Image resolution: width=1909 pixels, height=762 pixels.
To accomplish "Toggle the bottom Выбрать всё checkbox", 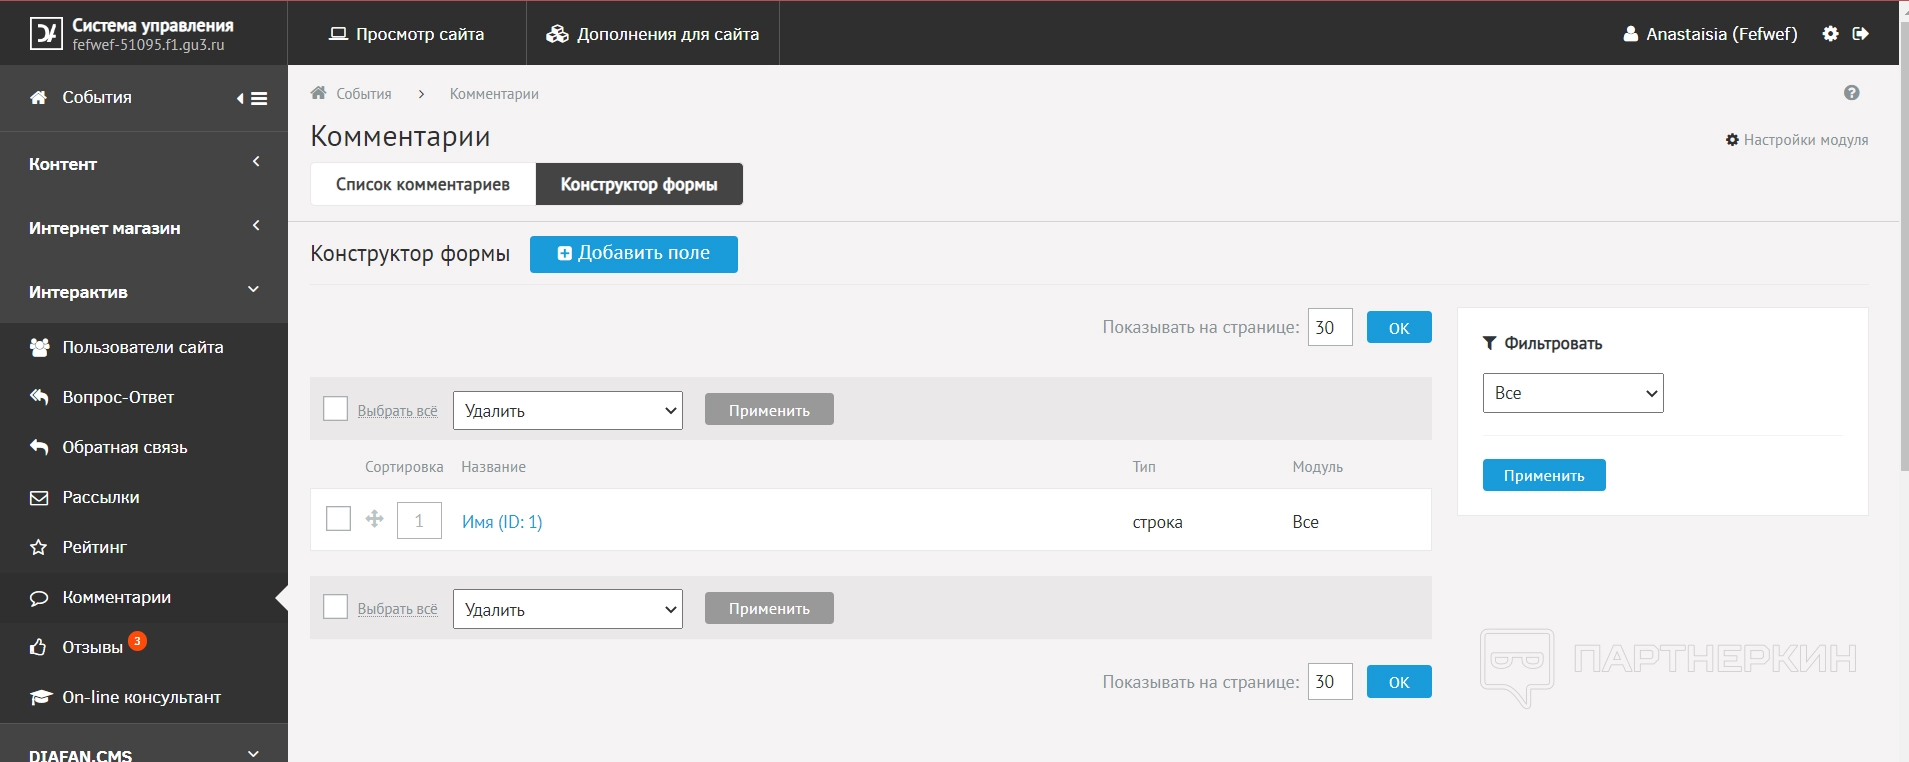I will point(336,607).
